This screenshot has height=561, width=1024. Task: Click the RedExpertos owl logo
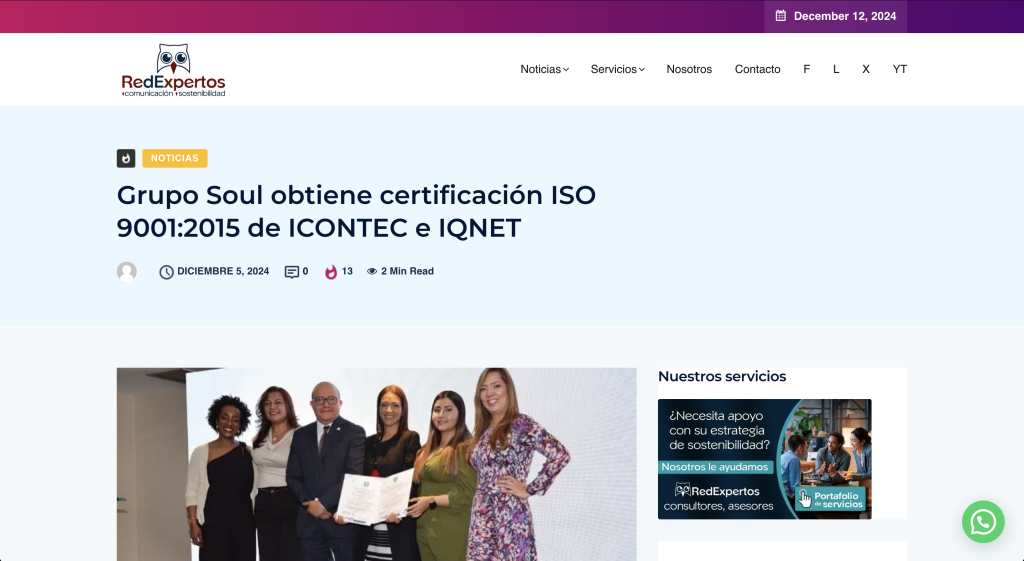(173, 70)
